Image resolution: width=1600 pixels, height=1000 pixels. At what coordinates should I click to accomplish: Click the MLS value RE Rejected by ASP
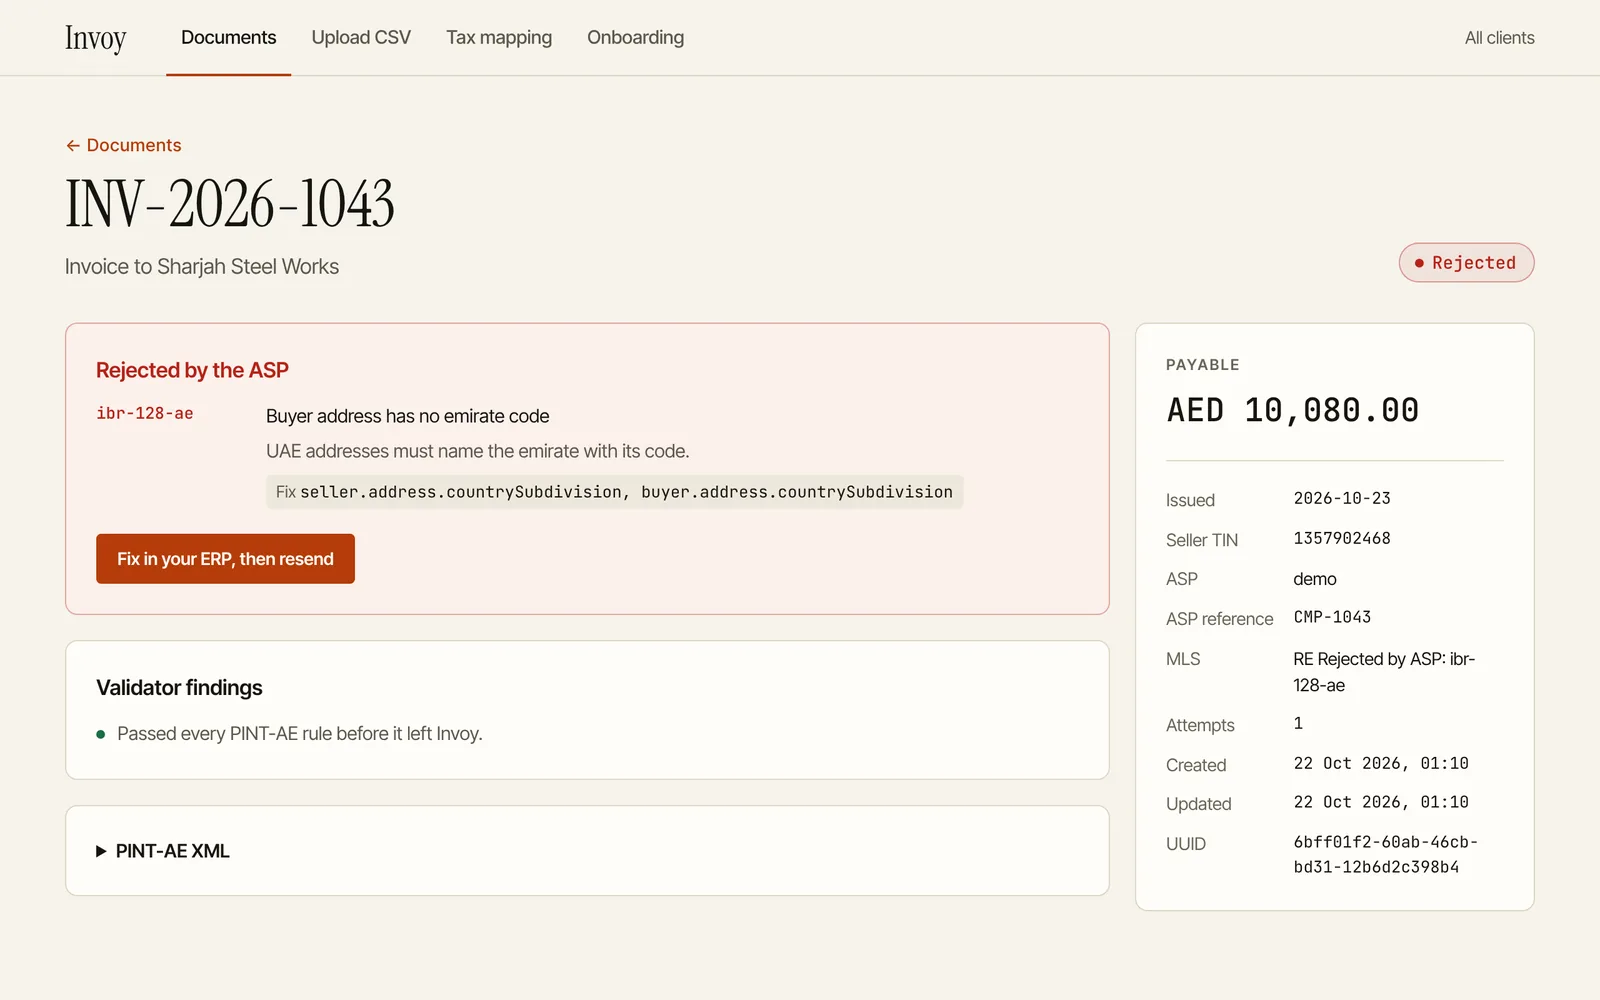pos(1384,672)
